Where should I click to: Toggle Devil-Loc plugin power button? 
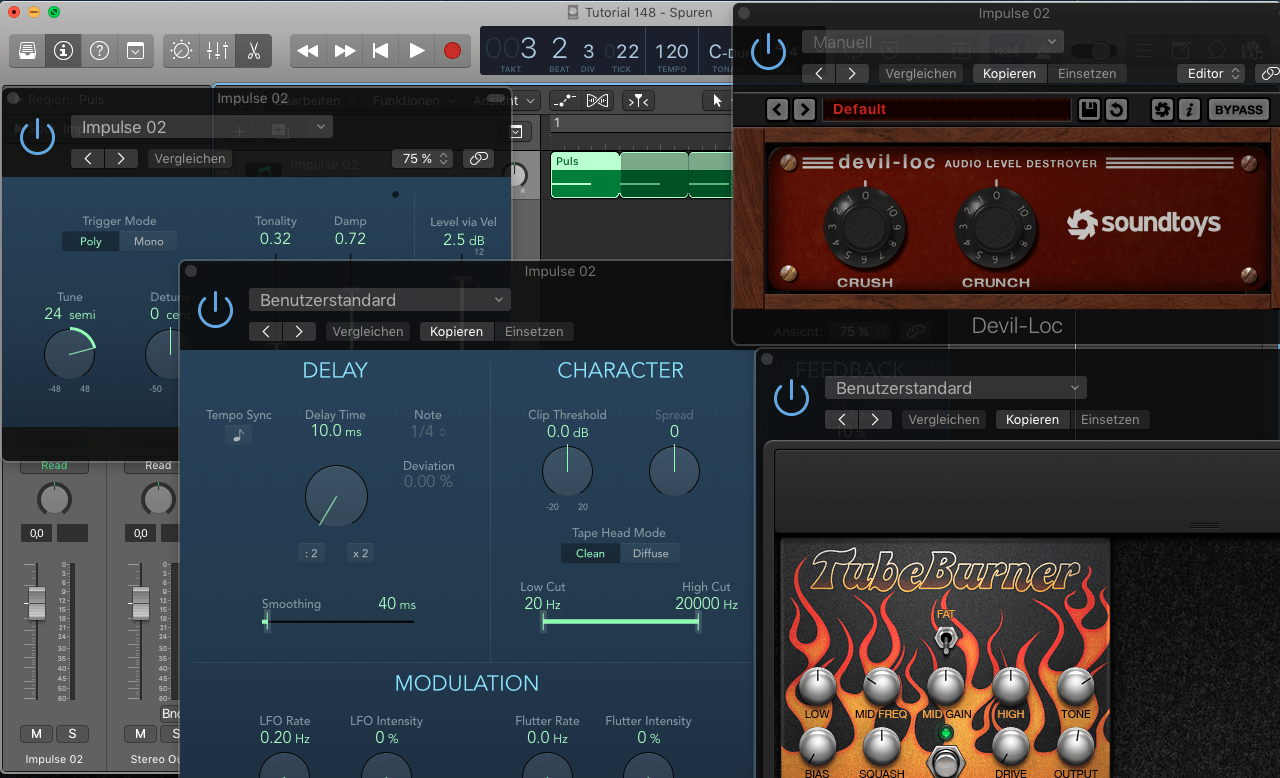point(768,51)
